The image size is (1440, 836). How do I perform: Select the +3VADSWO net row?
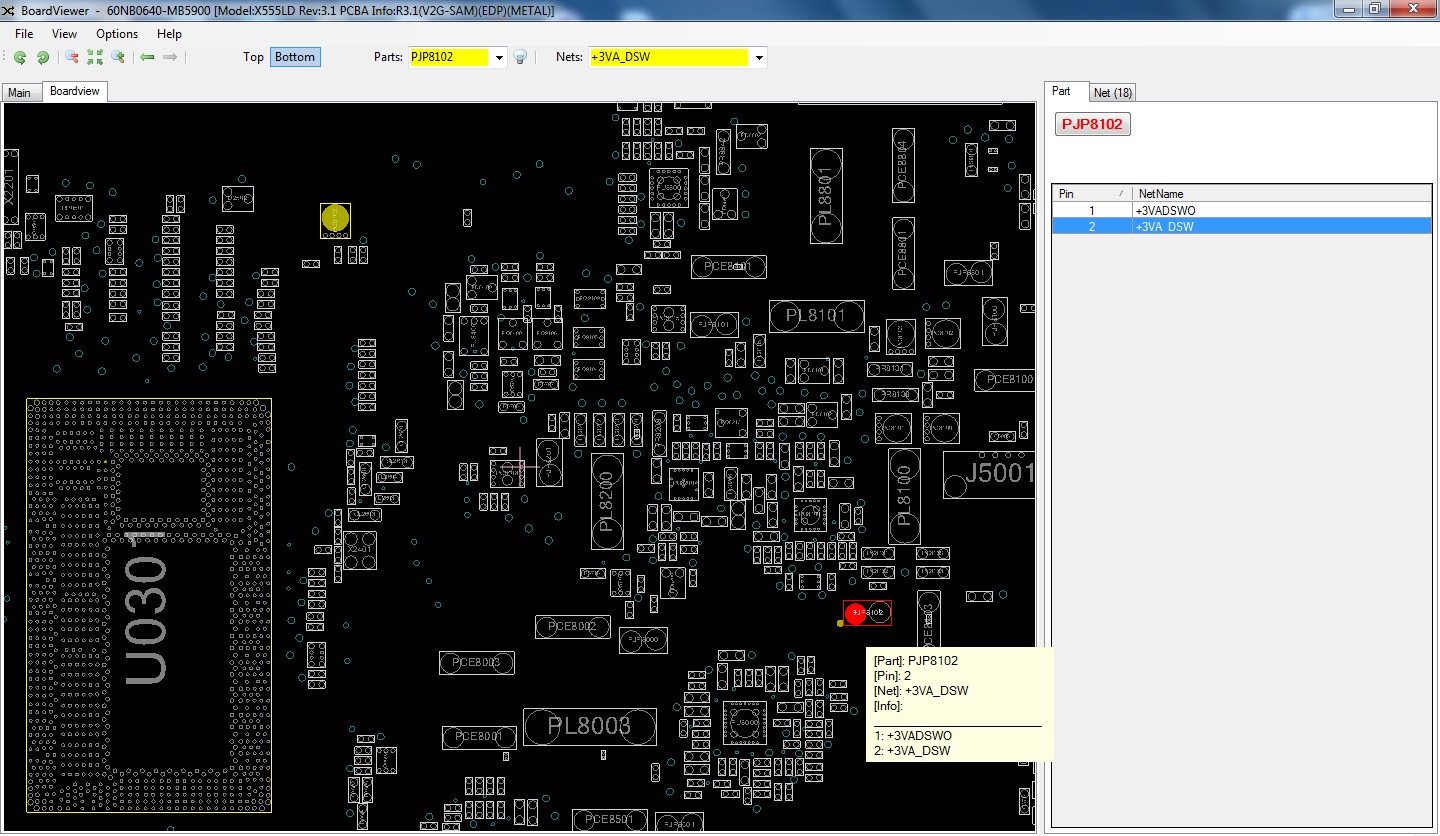coord(1242,211)
